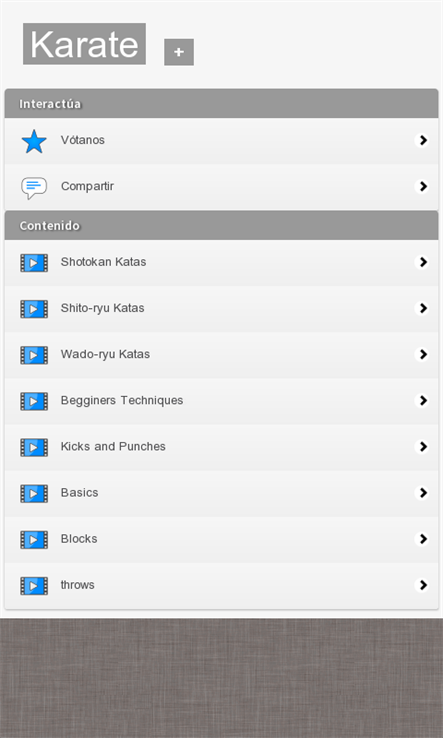Screen dimensions: 443x738
Task: Expand Vótanos using its chevron arrow
Action: pyautogui.click(x=422, y=140)
